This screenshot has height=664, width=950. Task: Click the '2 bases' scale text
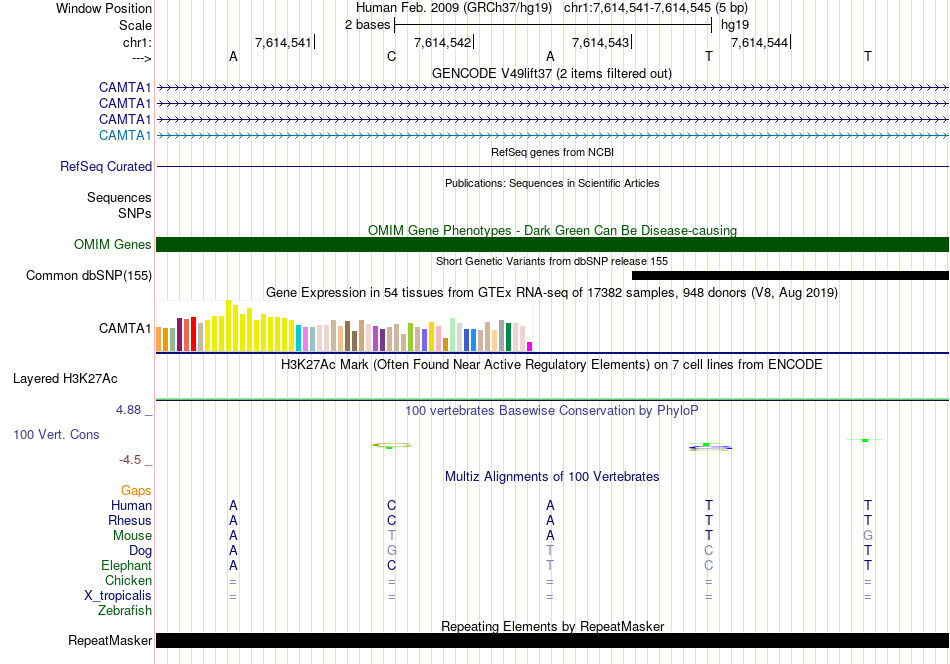[367, 25]
